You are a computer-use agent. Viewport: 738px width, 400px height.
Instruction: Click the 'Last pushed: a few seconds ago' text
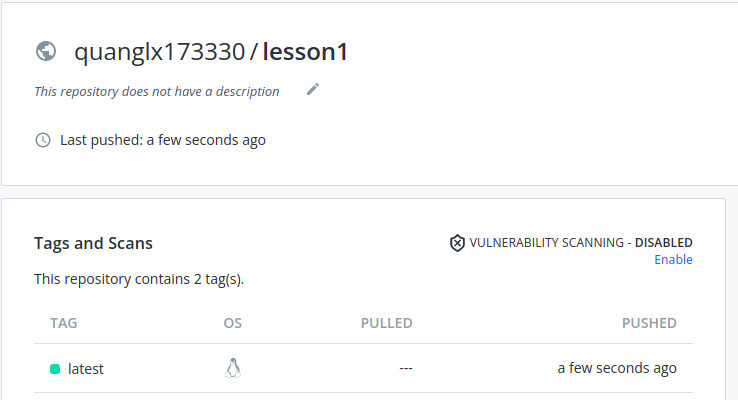click(163, 140)
